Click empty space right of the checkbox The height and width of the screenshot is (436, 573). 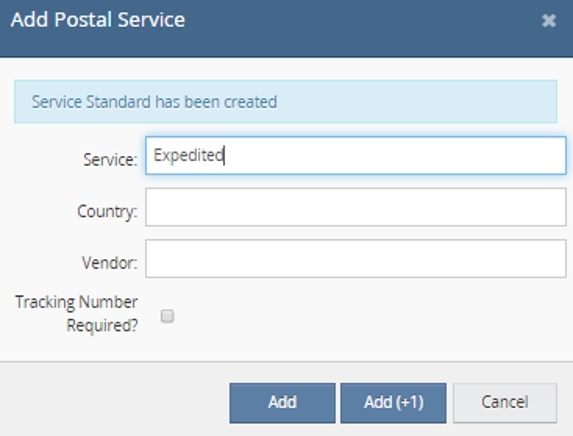(x=365, y=316)
